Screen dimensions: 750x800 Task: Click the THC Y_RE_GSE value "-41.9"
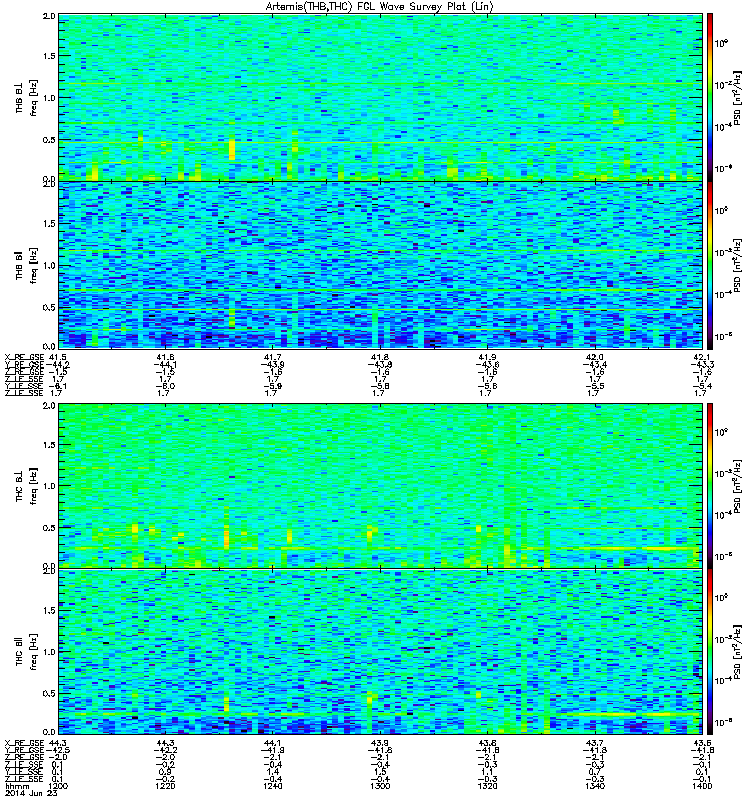coord(273,751)
